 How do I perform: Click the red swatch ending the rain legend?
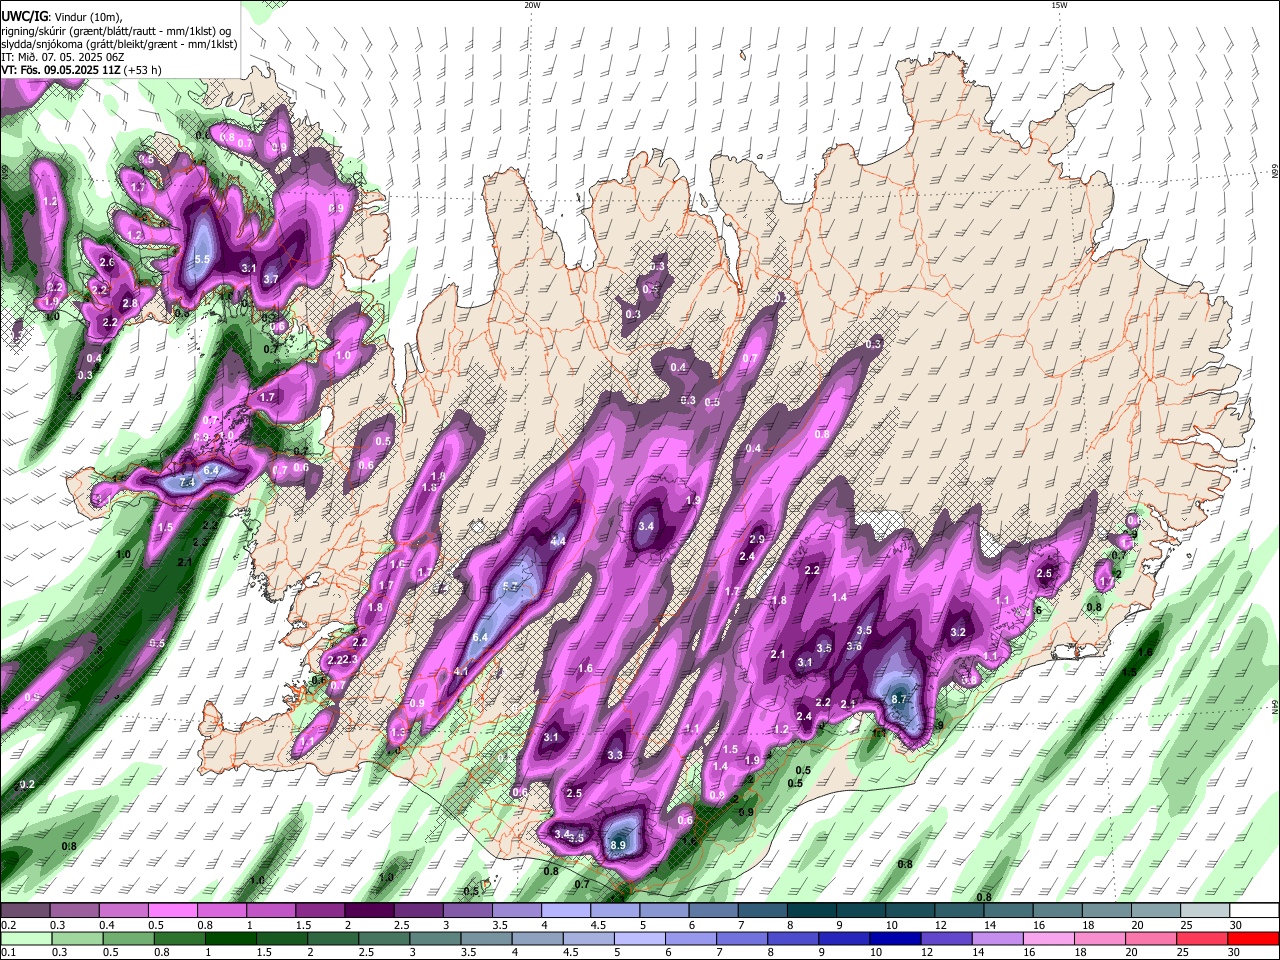point(1254,939)
